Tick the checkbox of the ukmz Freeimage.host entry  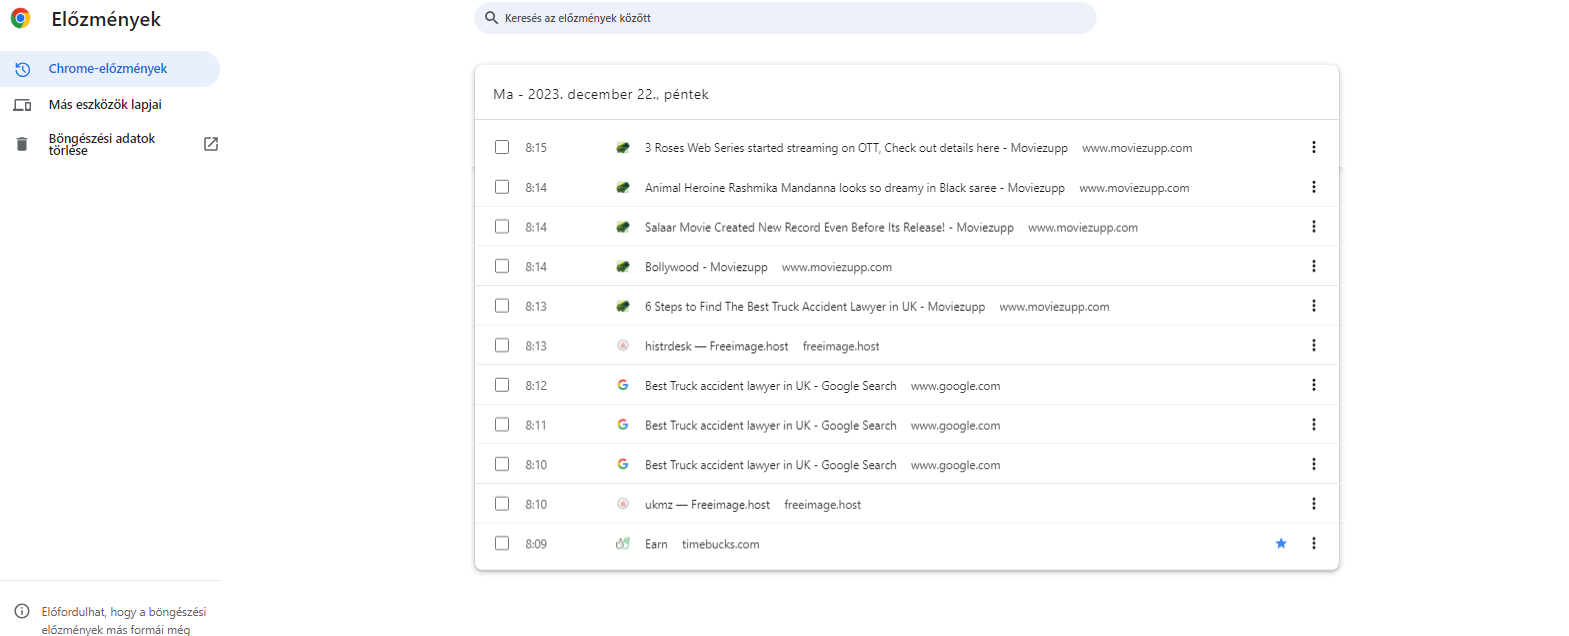point(502,504)
